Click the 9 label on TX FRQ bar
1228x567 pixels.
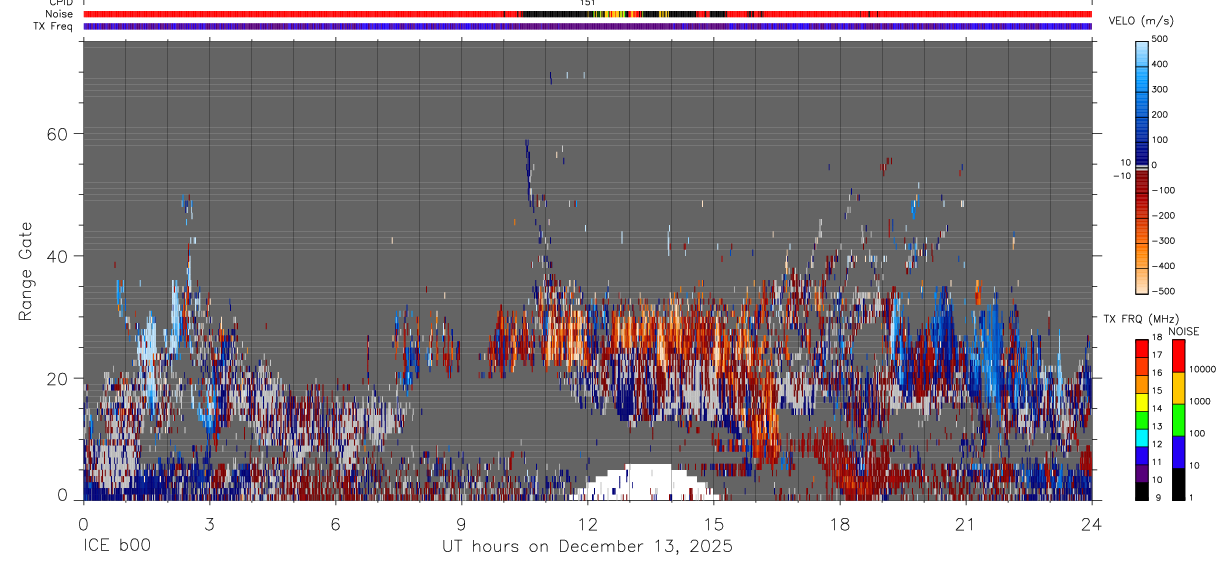pos(1157,498)
